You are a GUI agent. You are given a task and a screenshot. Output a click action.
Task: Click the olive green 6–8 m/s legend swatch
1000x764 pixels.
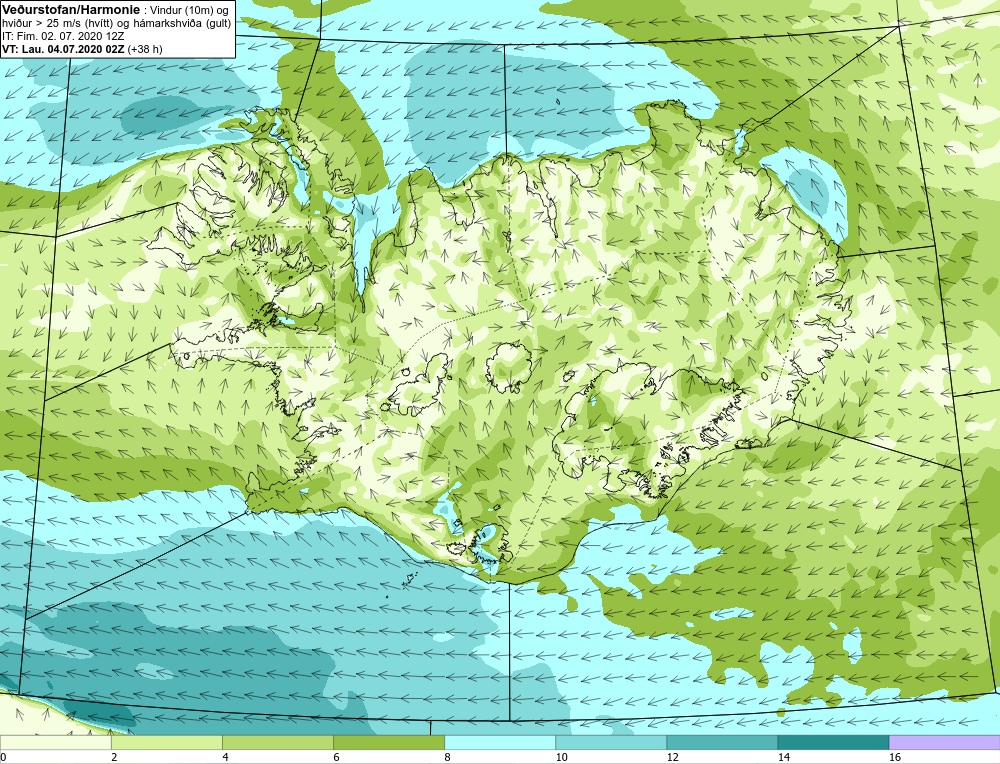point(389,742)
